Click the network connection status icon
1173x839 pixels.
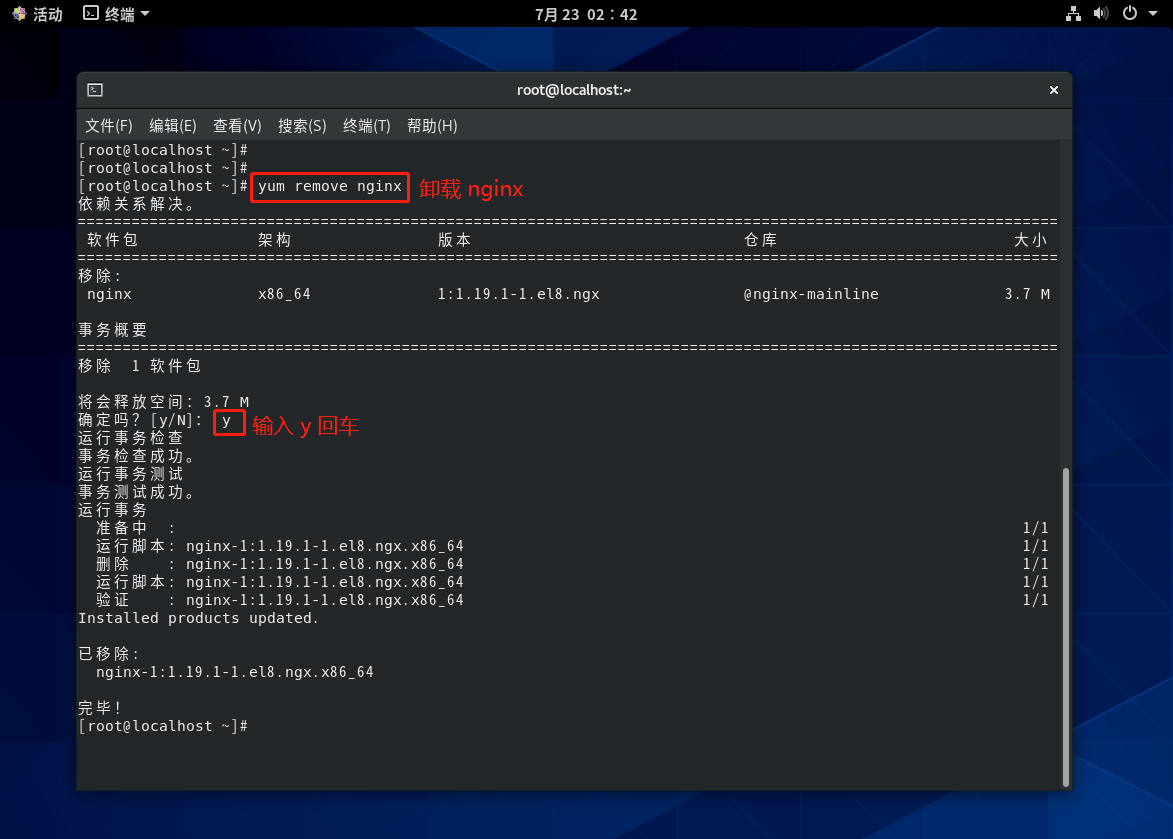[x=1073, y=14]
